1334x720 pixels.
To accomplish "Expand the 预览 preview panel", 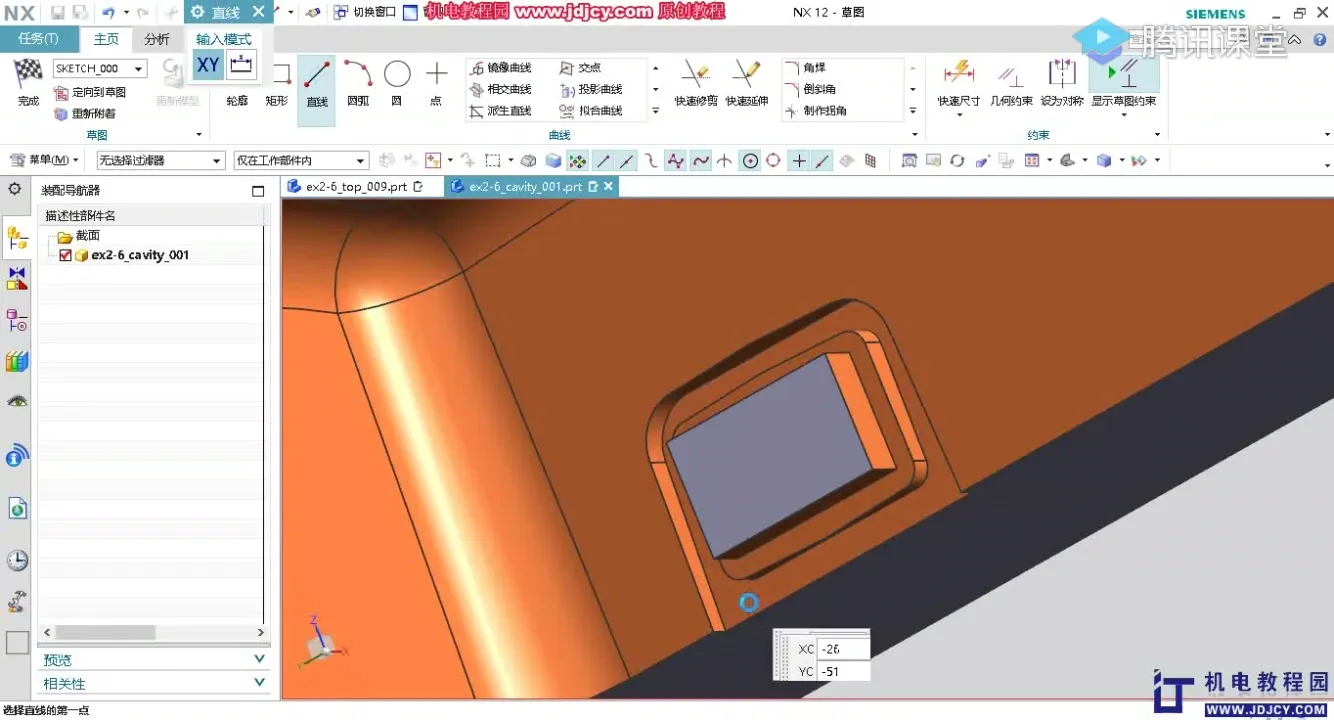I will click(259, 660).
